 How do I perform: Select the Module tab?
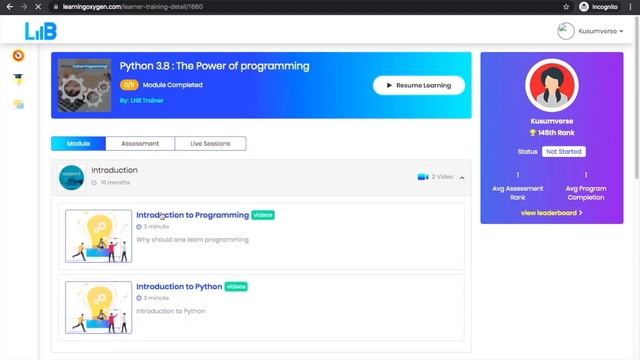[x=78, y=144]
